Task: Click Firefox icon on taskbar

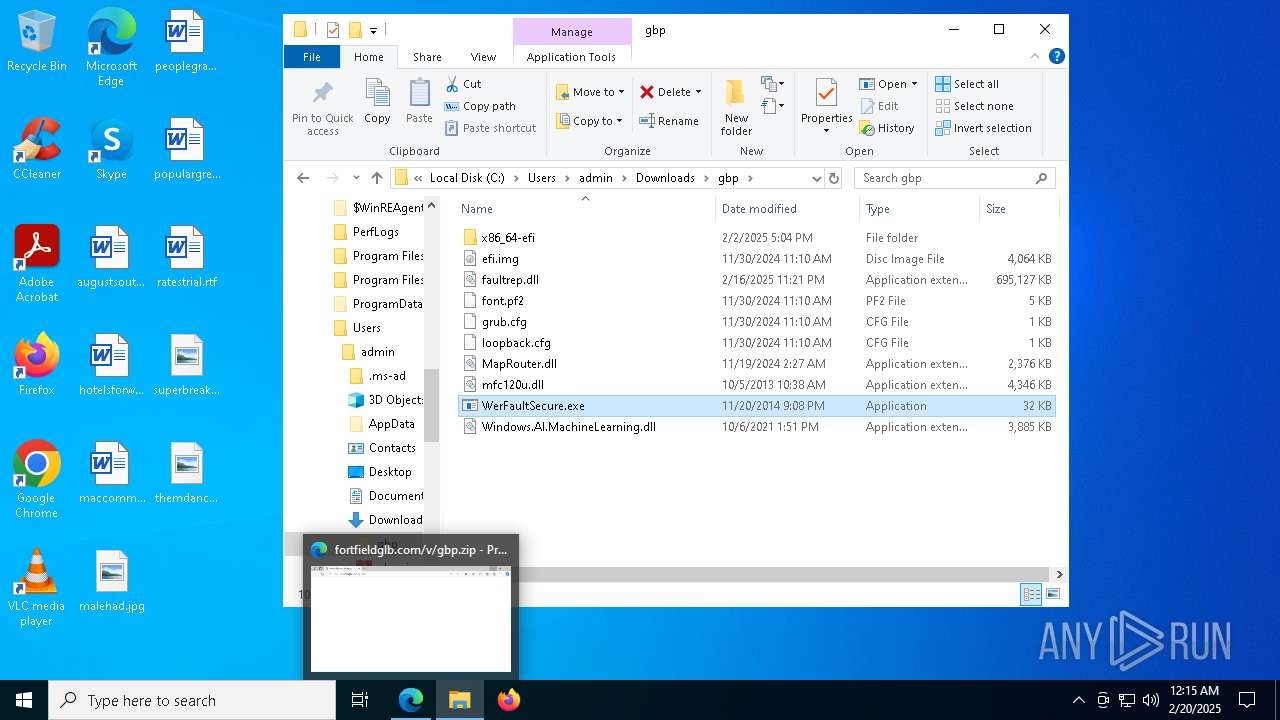Action: coord(508,700)
